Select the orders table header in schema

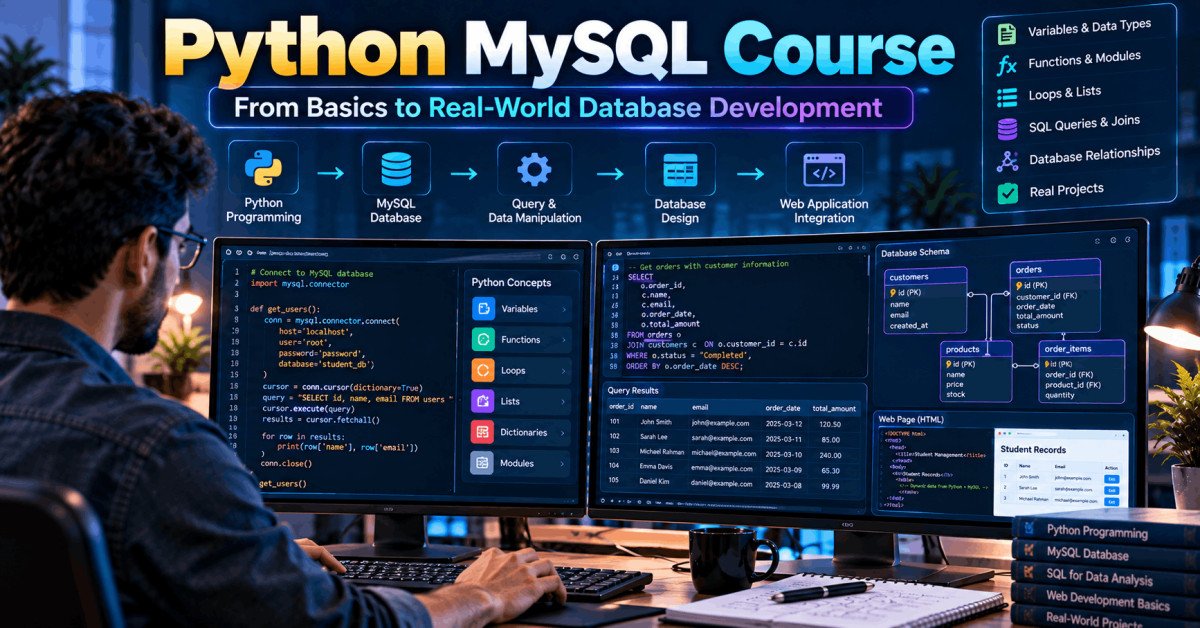(x=1055, y=269)
